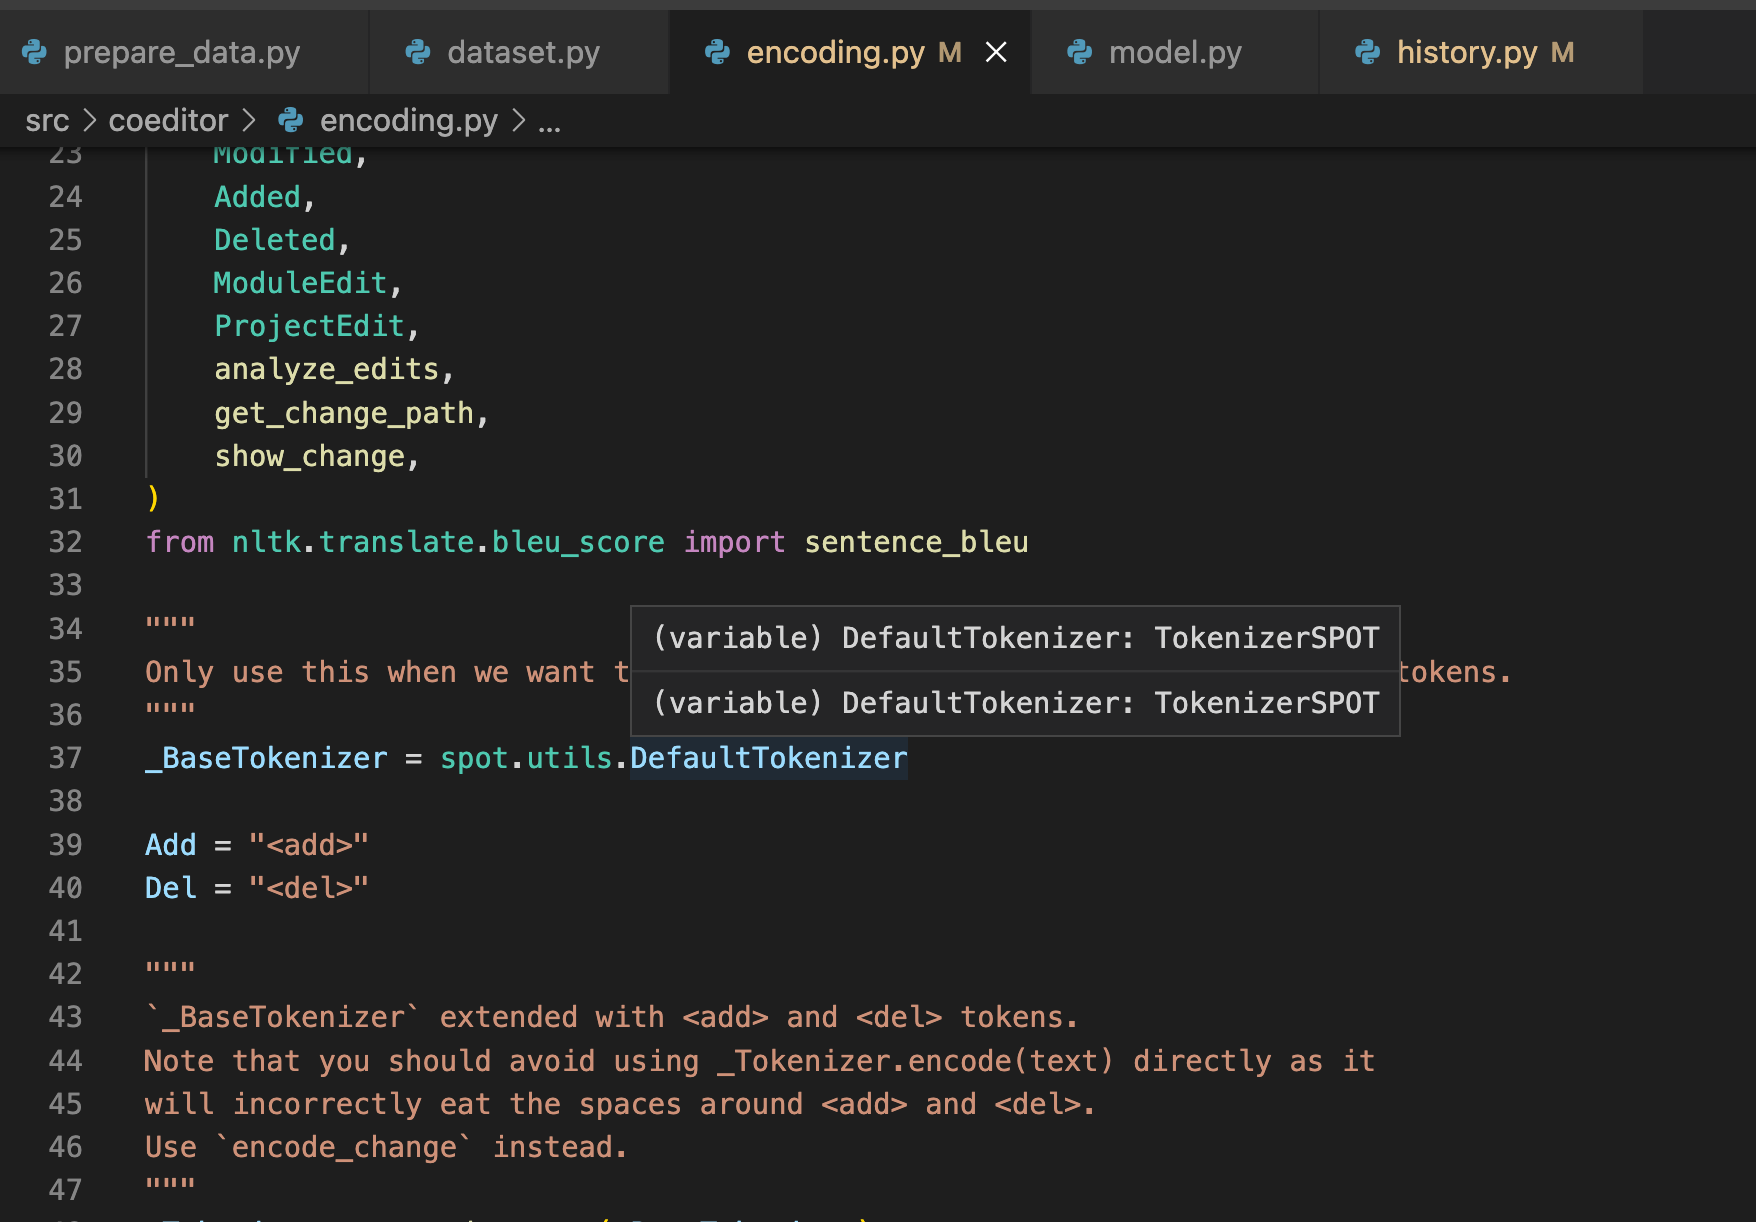This screenshot has width=1756, height=1222.
Task: Click line number 39 in gutter
Action: 66,845
